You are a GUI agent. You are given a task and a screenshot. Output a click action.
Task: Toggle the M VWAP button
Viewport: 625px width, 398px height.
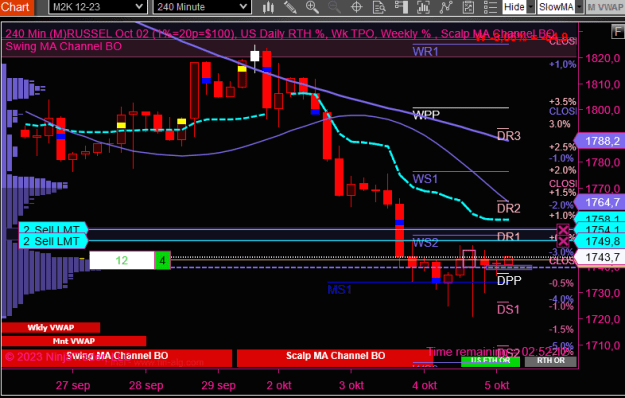(x=605, y=7)
